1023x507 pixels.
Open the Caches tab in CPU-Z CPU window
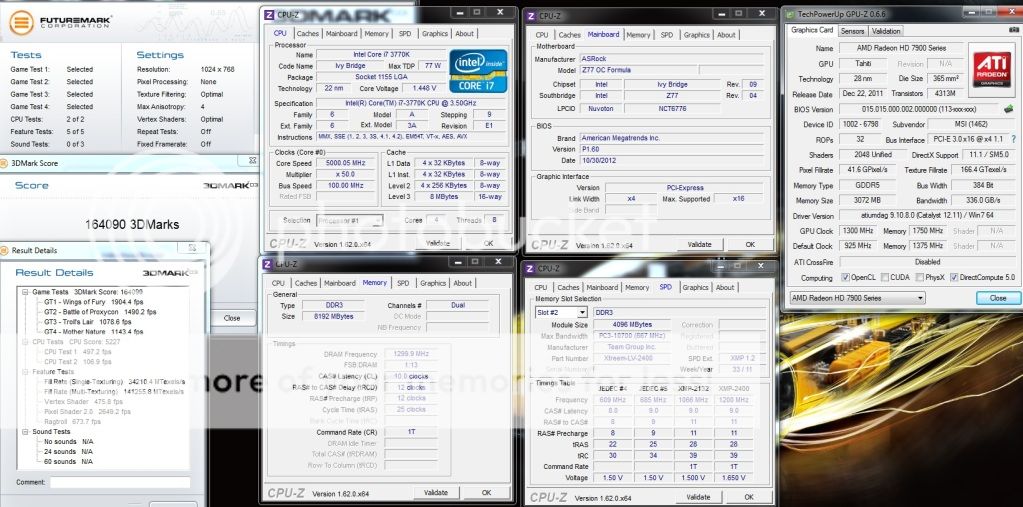pos(307,34)
